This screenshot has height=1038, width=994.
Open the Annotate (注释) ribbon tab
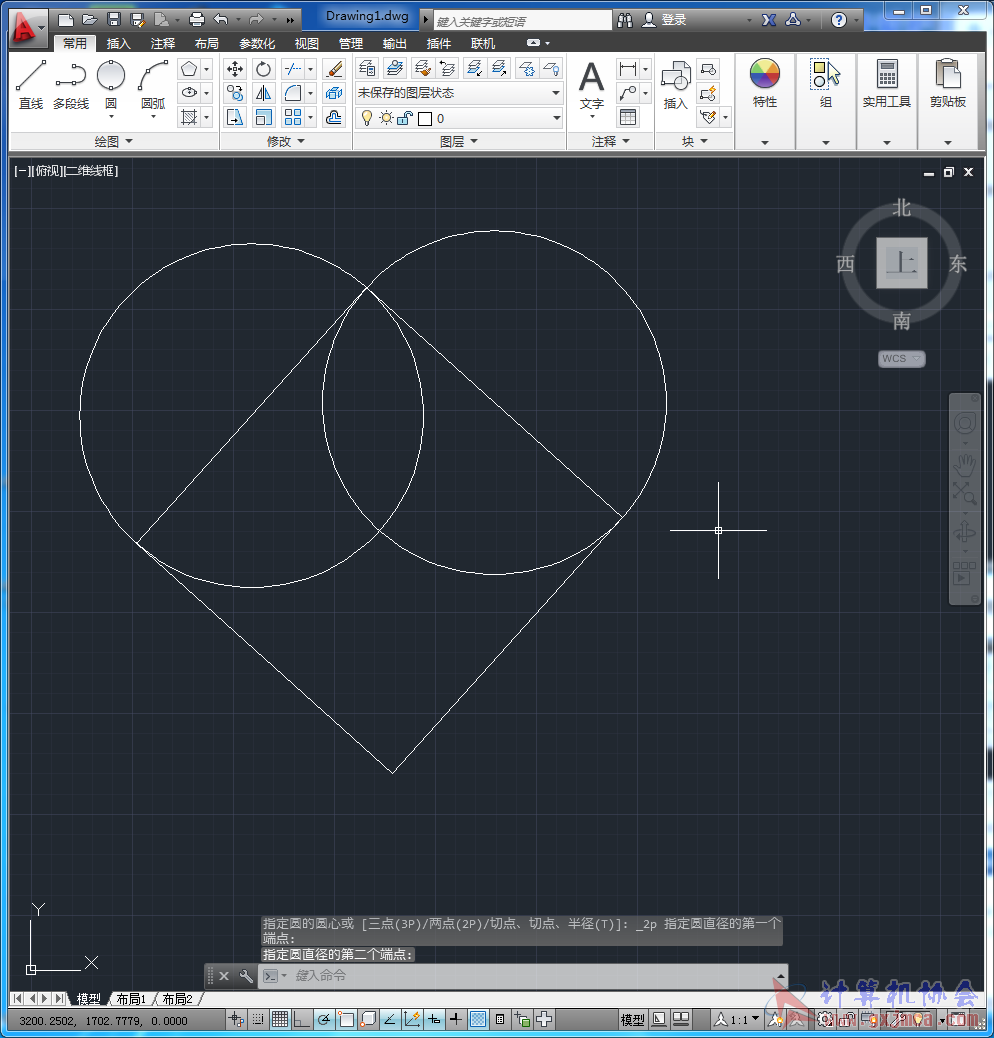pyautogui.click(x=162, y=44)
